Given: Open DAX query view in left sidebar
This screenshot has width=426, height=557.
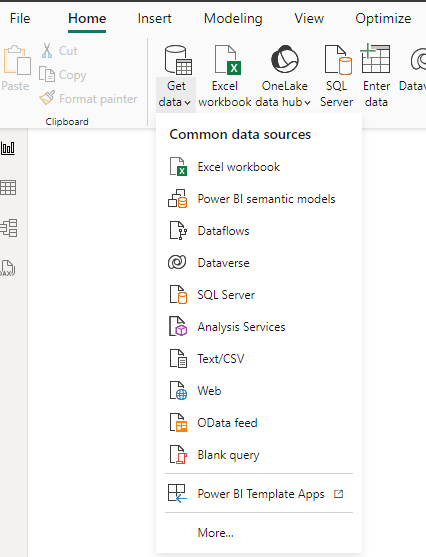Looking at the screenshot, I should tap(7, 268).
